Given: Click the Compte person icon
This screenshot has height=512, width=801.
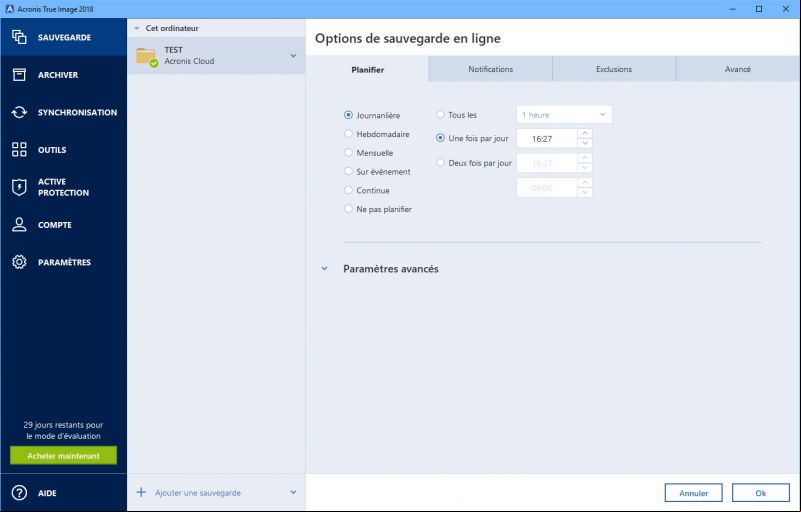Looking at the screenshot, I should (19, 224).
